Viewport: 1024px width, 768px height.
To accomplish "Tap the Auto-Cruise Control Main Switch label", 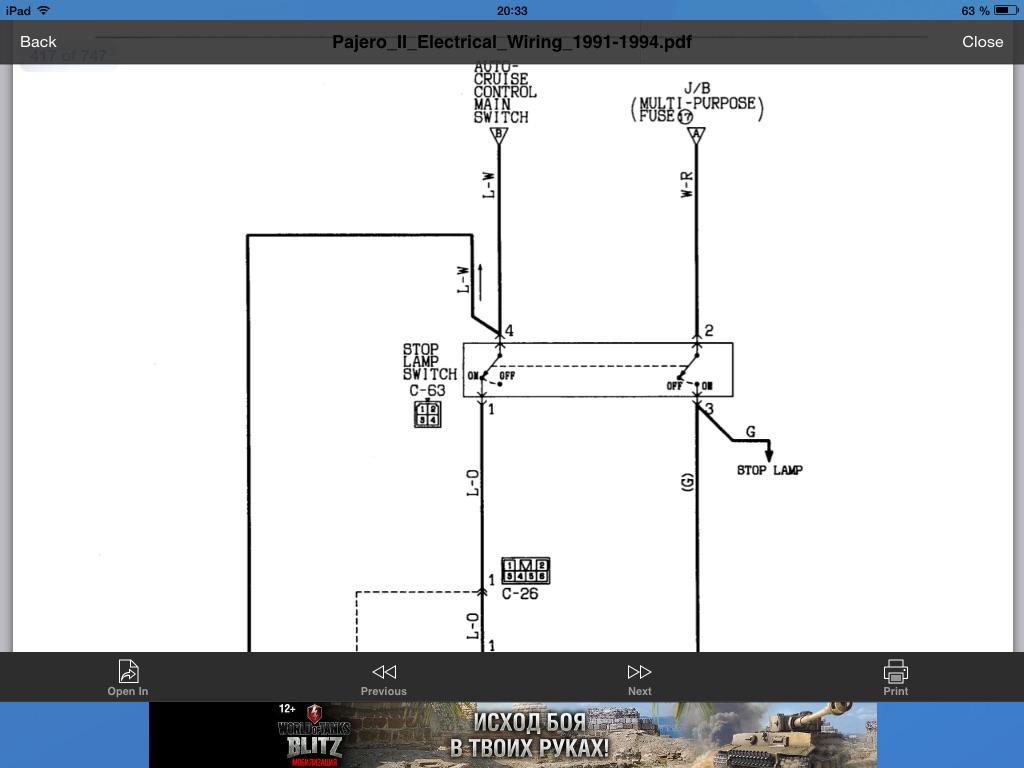I will click(x=504, y=92).
